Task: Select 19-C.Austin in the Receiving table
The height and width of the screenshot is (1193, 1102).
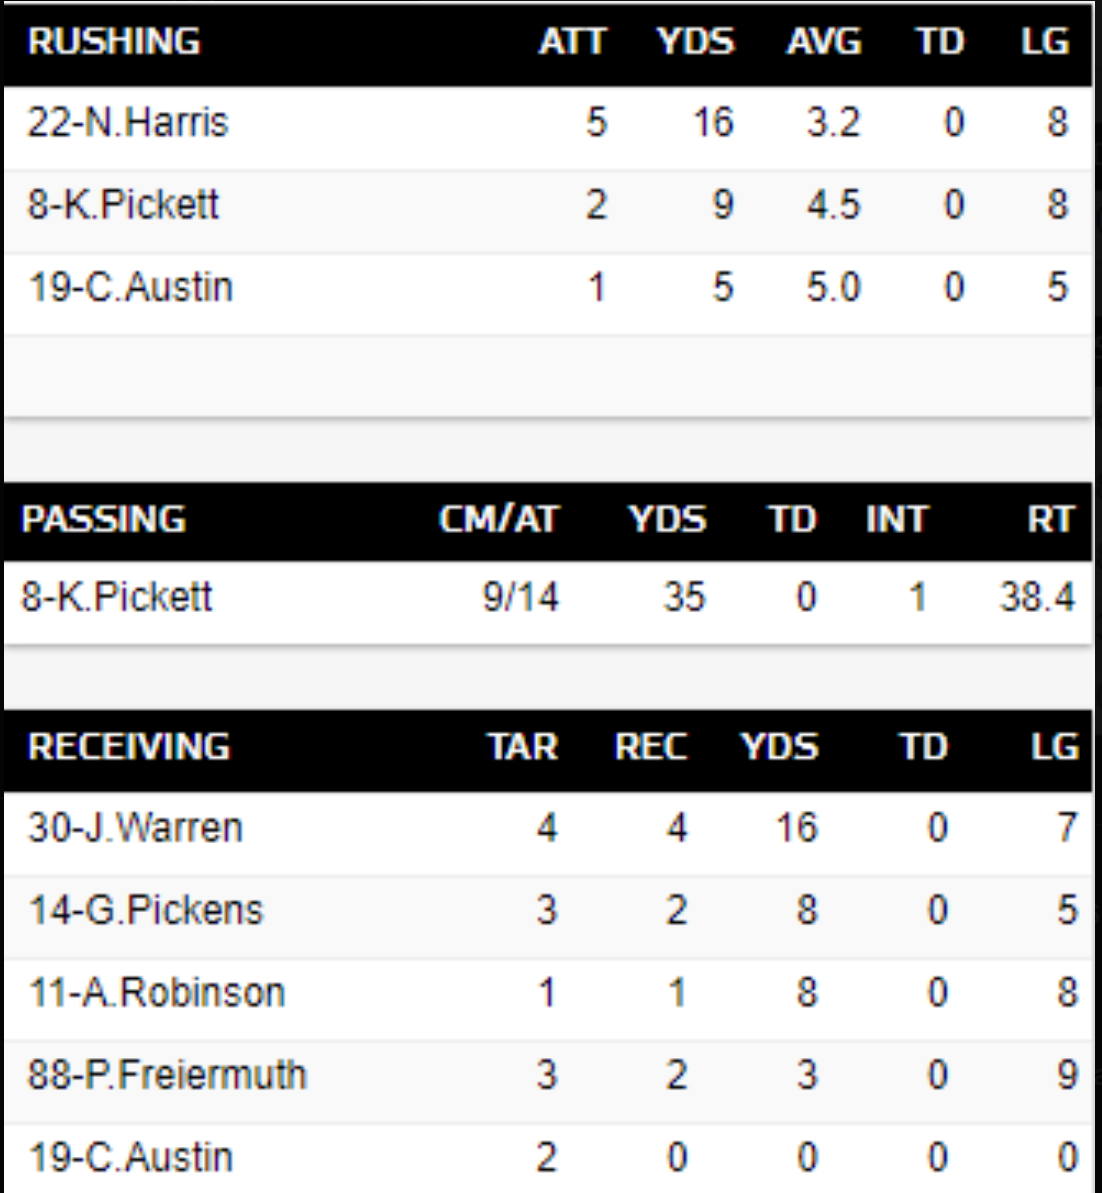Action: click(x=130, y=1157)
